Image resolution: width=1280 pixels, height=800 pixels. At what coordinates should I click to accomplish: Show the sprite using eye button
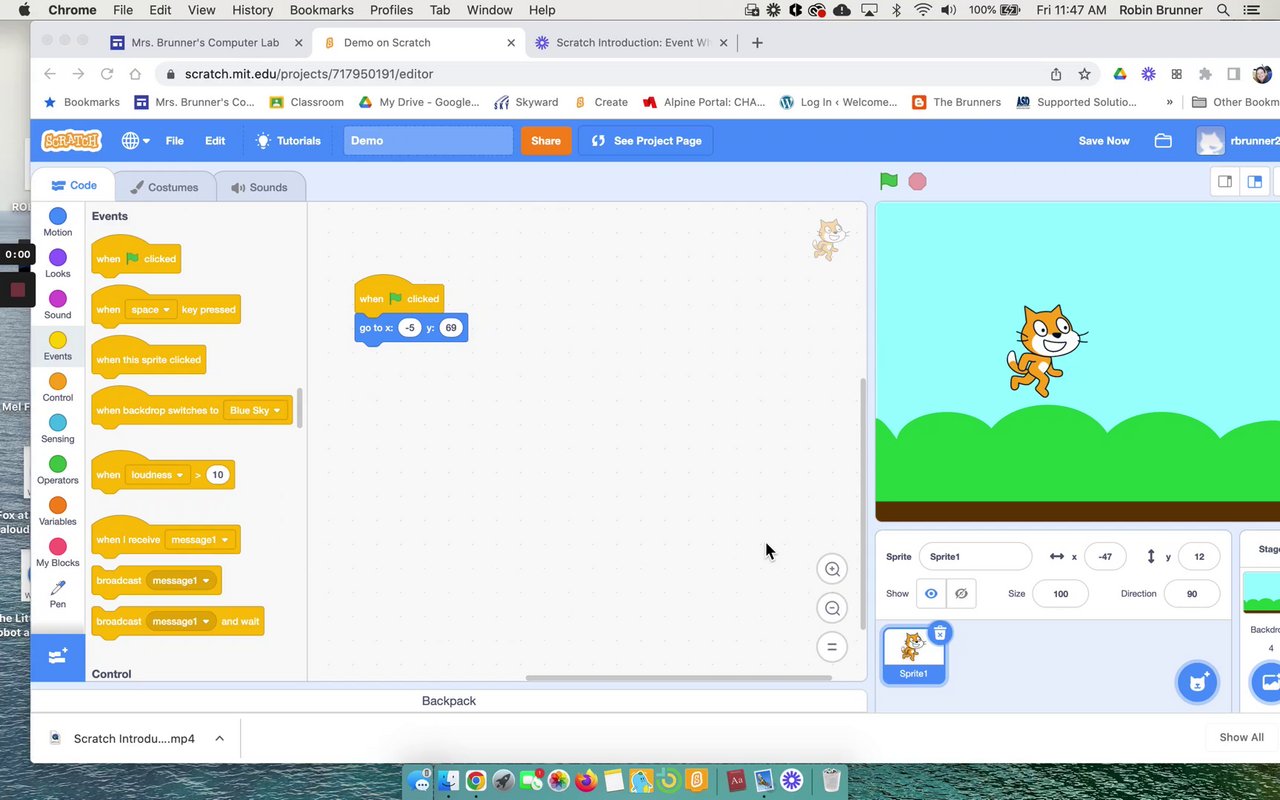pos(931,594)
